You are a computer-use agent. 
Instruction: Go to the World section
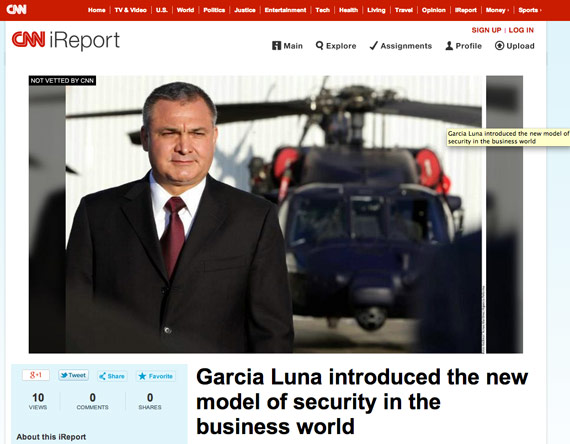tap(185, 10)
